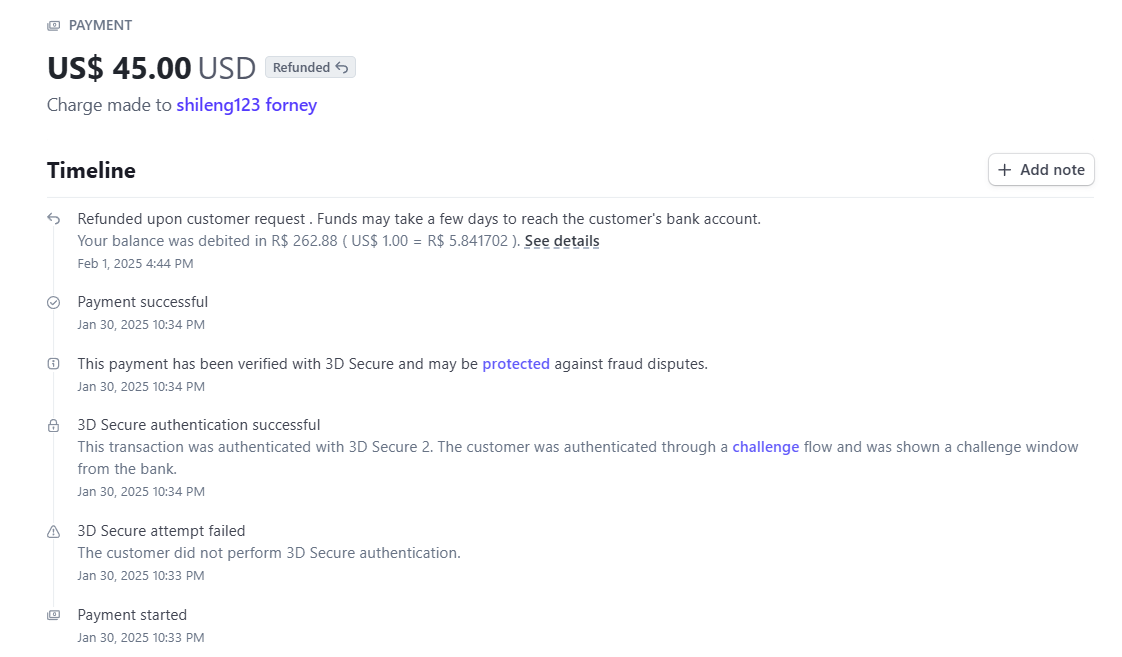
Task: Click the refund arrow icon in Refunded badge
Action: 342,67
